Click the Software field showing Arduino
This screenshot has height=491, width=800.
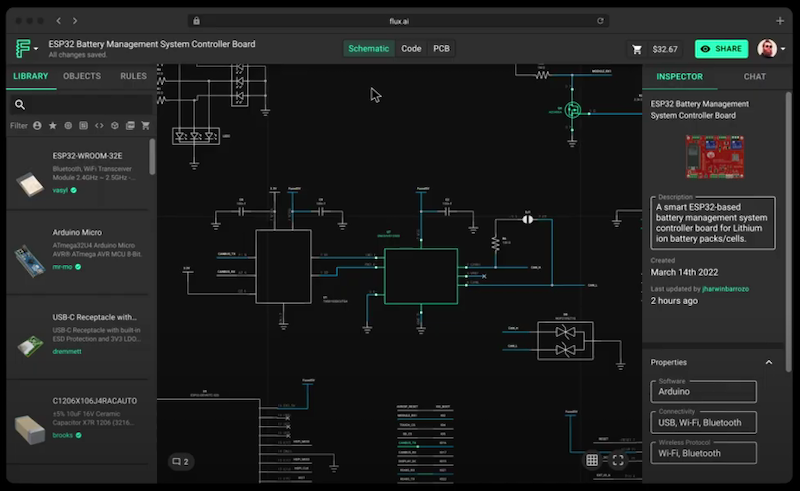pyautogui.click(x=704, y=391)
